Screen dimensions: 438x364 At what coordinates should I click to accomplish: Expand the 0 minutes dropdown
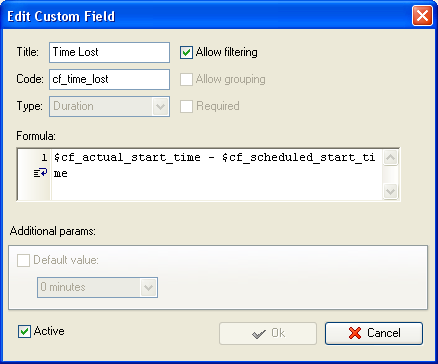[x=97, y=287]
